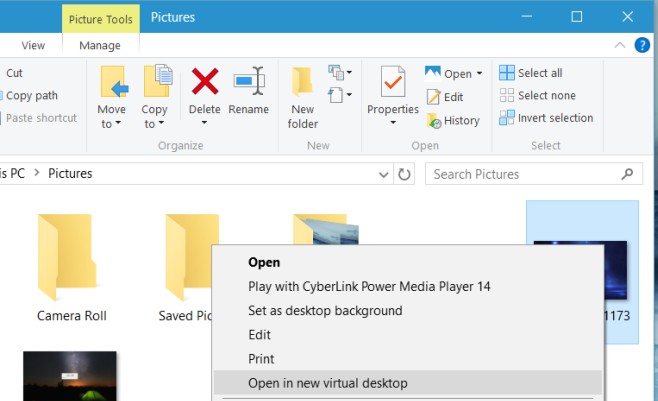Click the ribbon Edit icon

pos(433,97)
